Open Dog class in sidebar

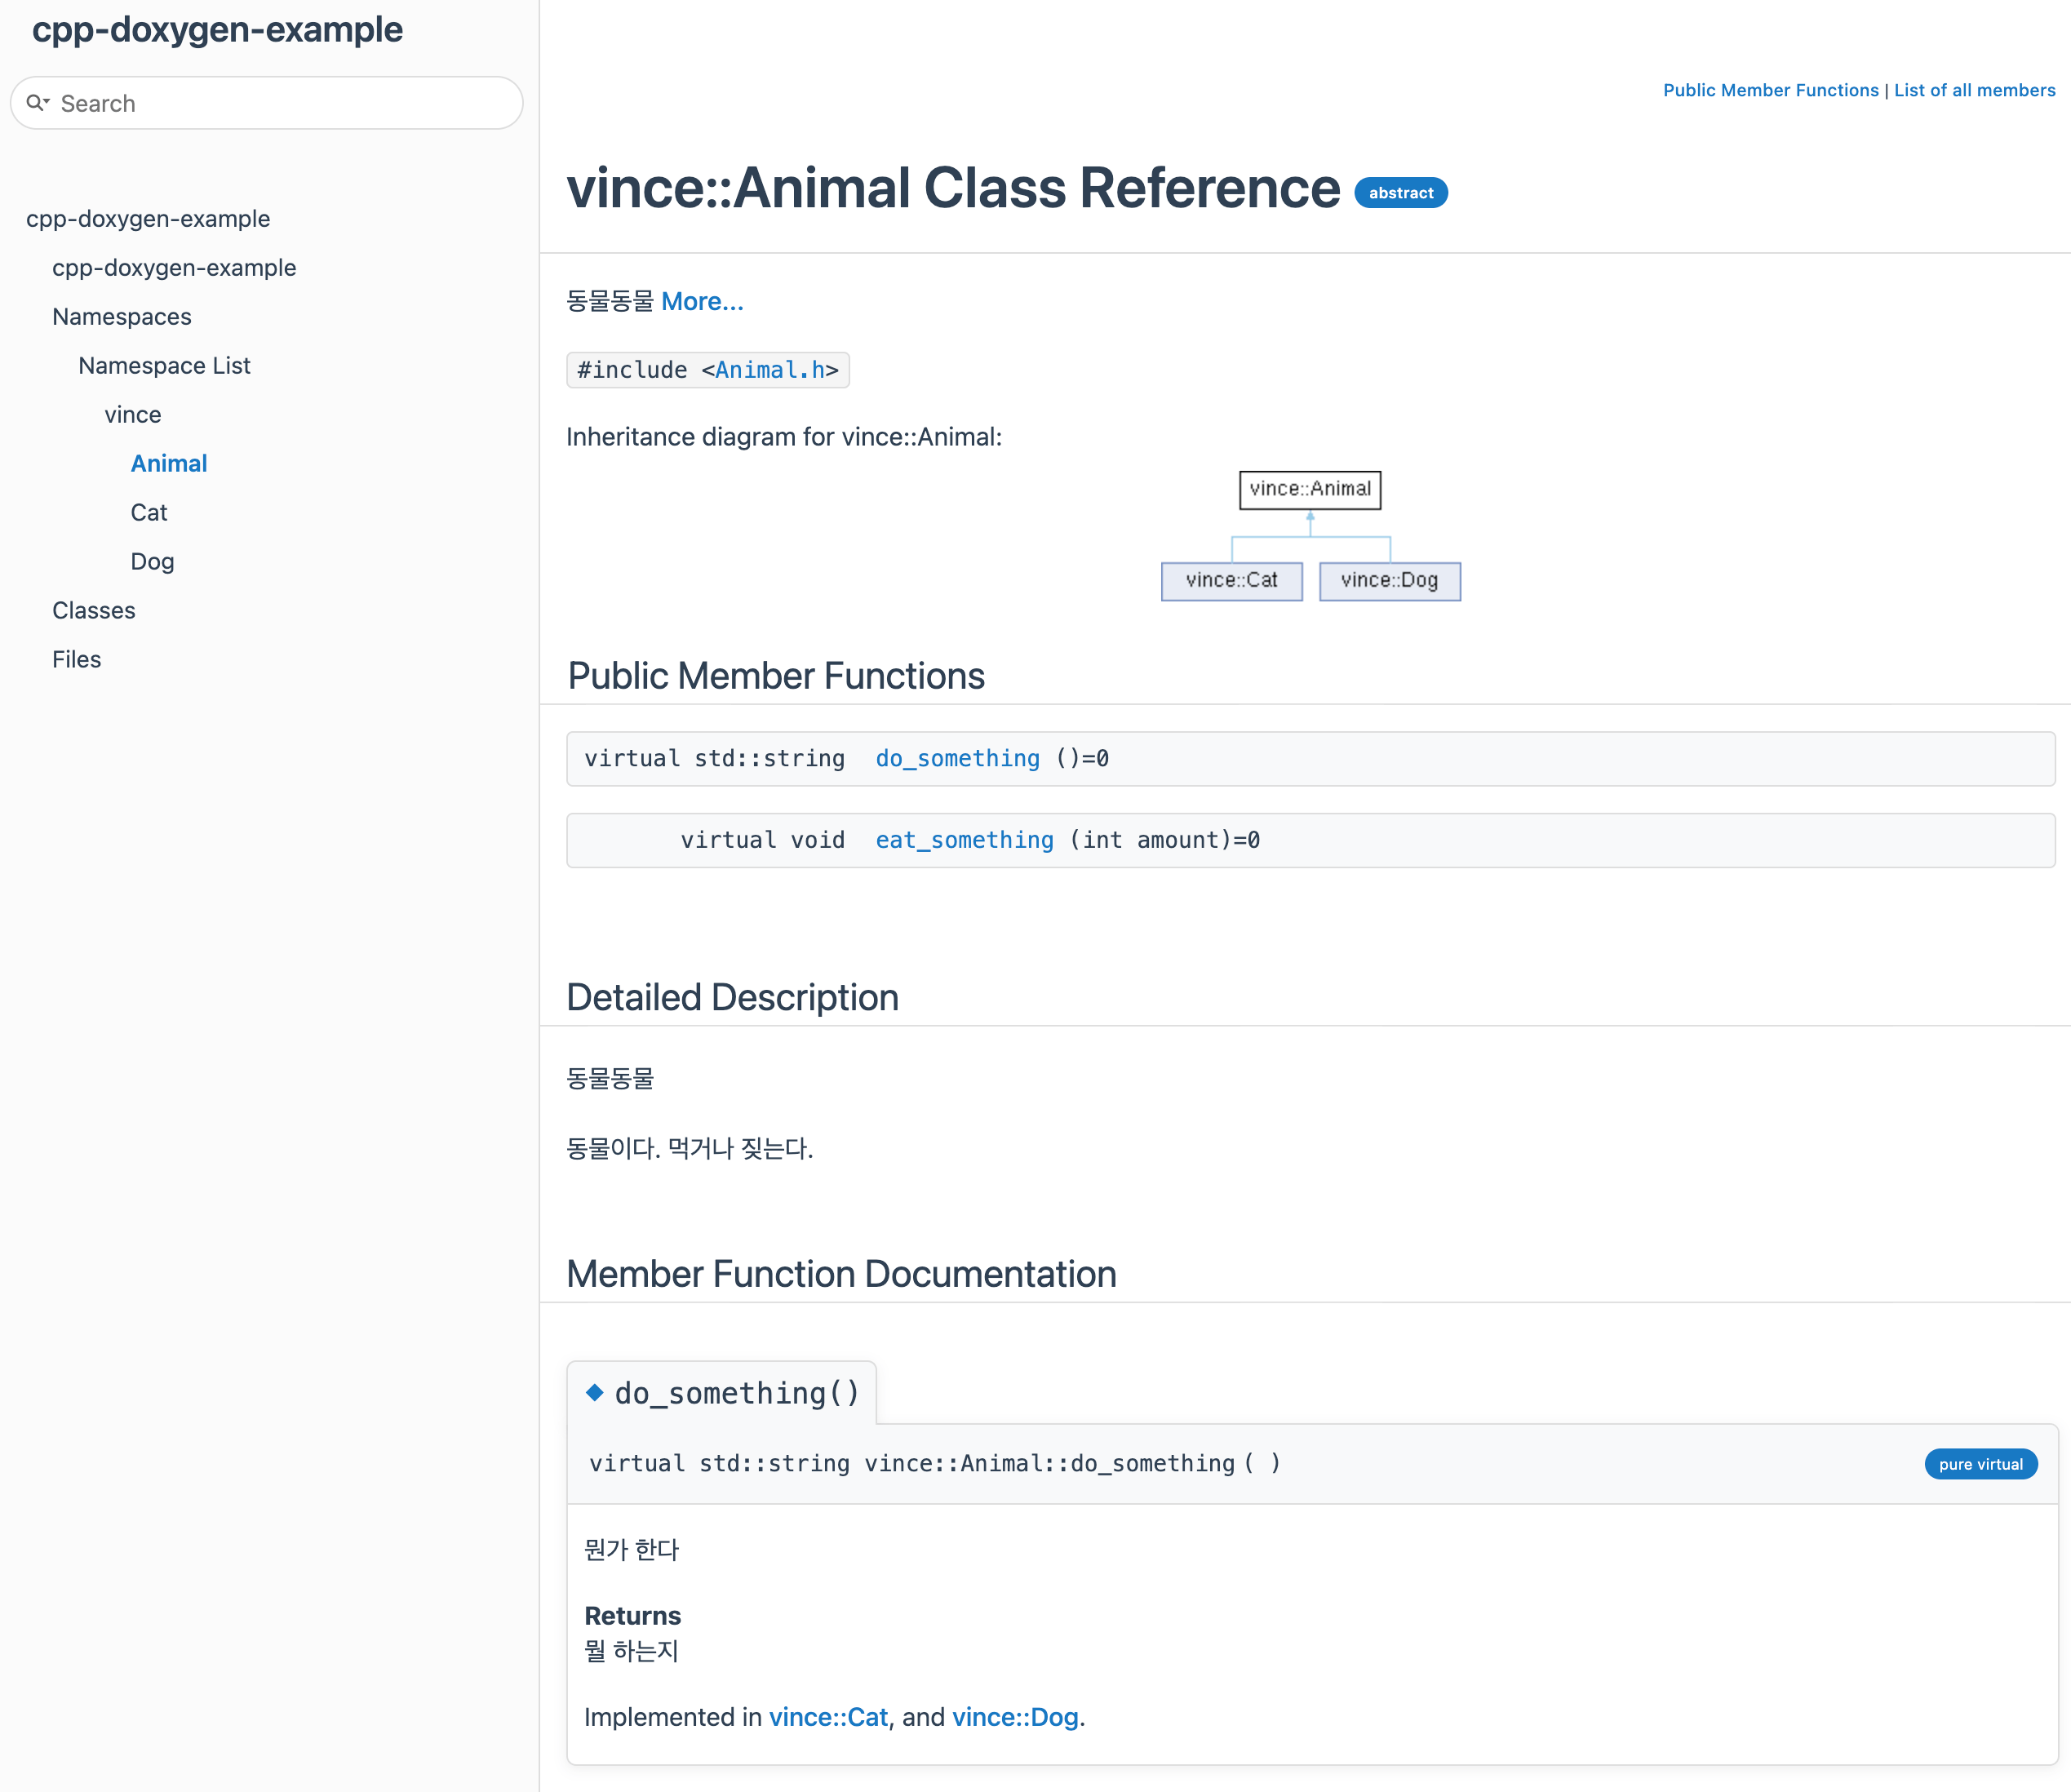coord(152,562)
